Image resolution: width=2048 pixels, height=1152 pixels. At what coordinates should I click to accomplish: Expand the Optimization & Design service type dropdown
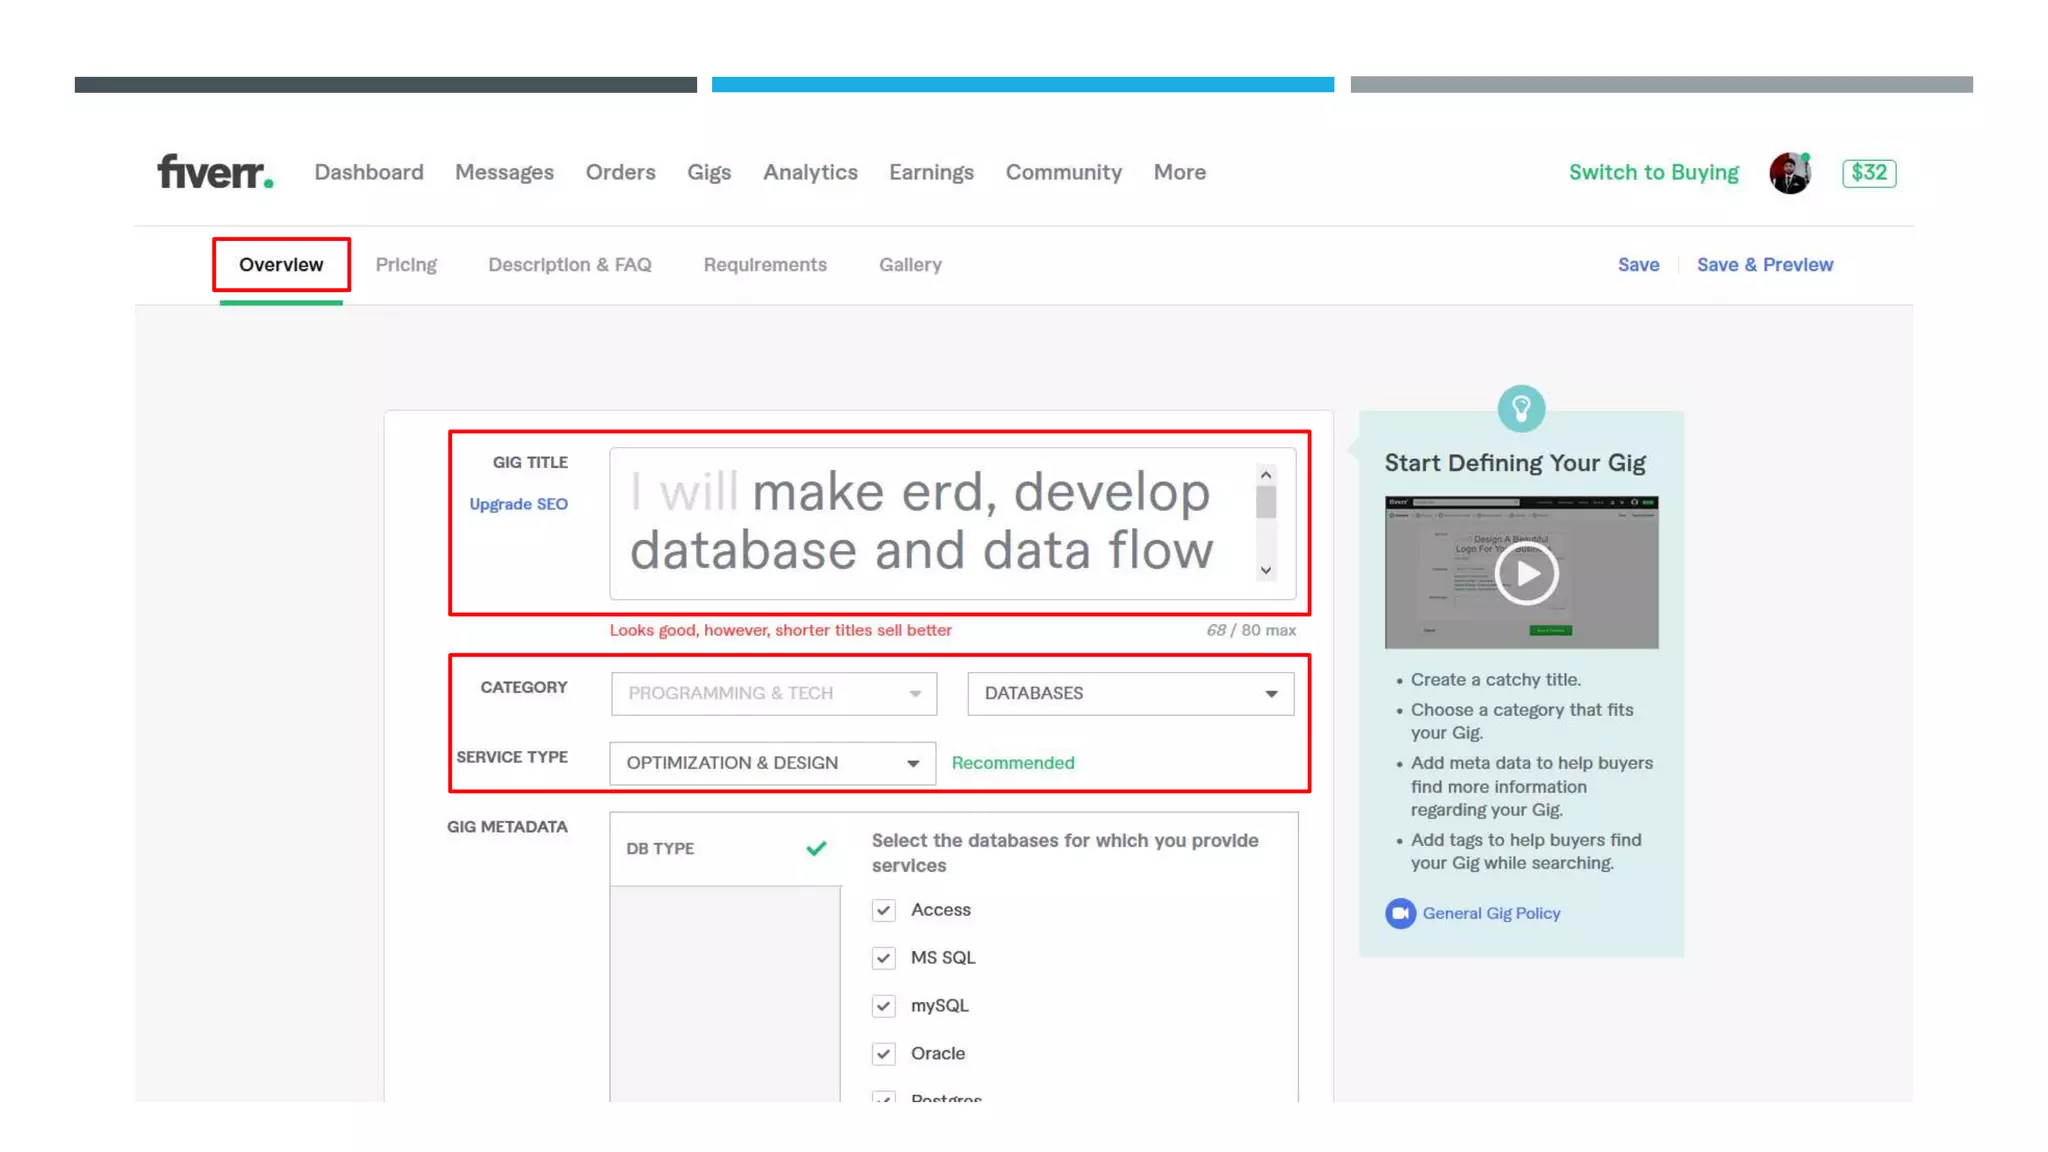coord(772,763)
